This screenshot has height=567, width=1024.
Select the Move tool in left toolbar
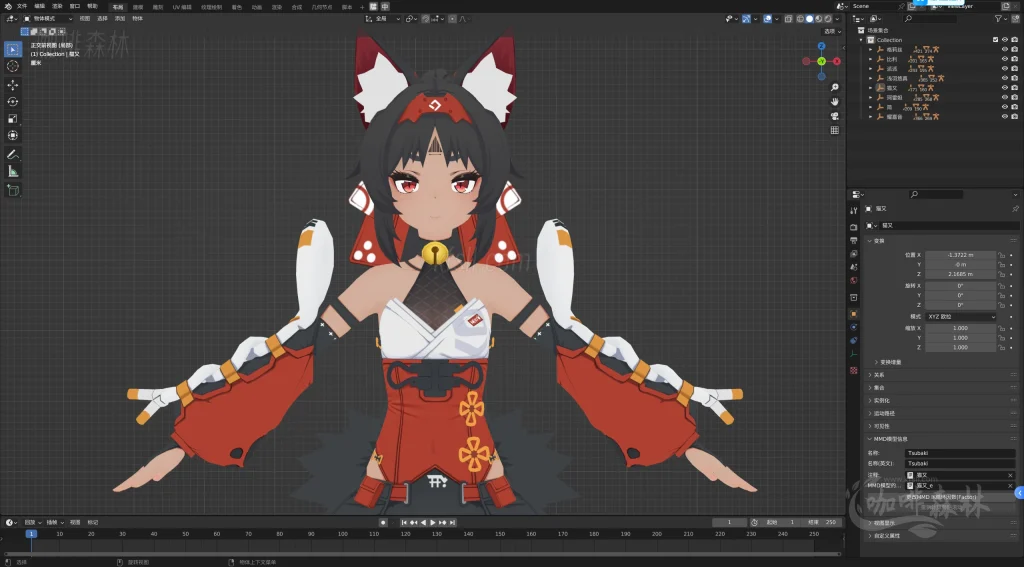click(12, 85)
